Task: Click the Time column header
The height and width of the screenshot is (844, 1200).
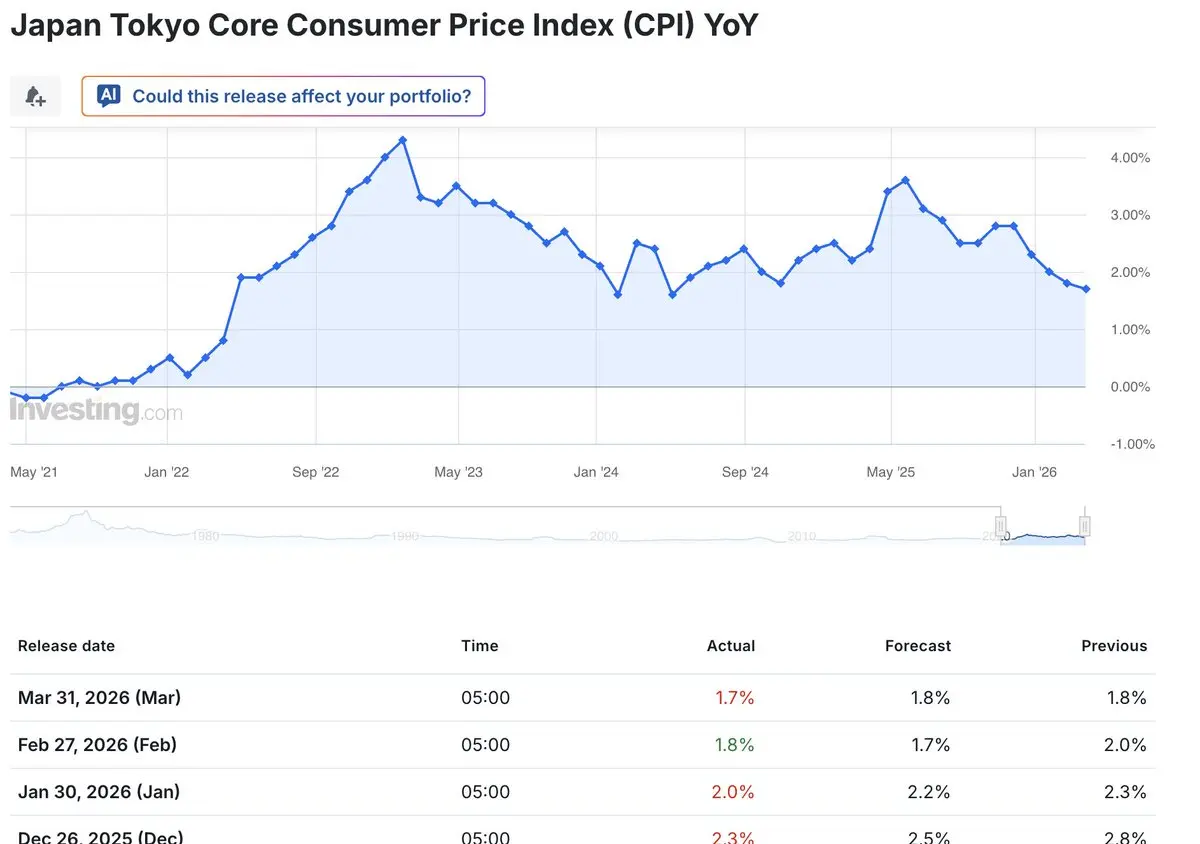Action: click(x=480, y=646)
